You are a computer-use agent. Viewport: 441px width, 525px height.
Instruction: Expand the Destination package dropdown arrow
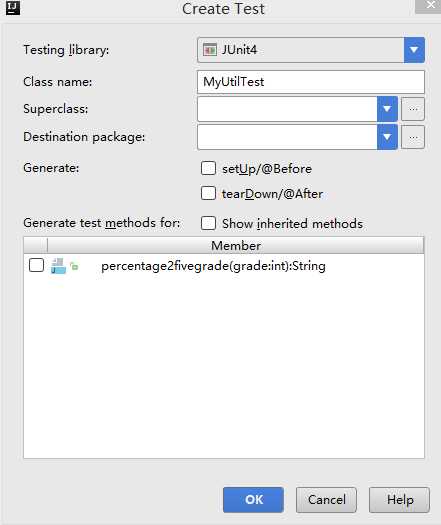(x=387, y=137)
